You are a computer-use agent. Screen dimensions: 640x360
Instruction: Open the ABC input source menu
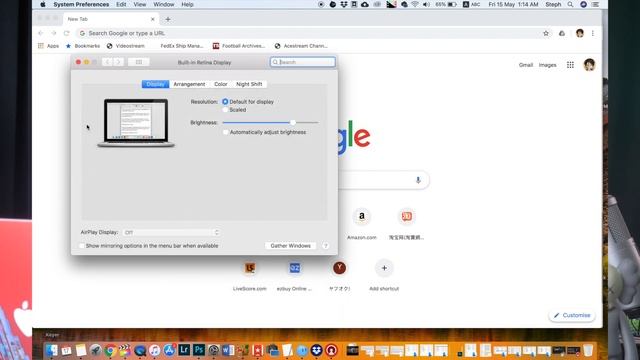[x=471, y=4]
